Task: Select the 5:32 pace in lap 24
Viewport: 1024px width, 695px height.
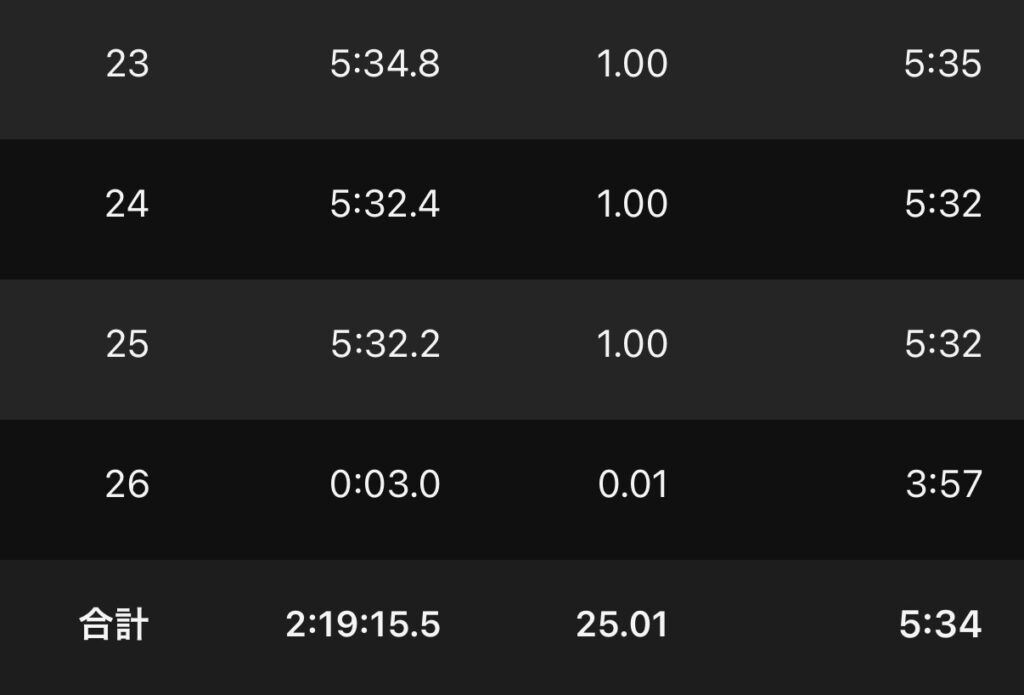Action: coord(942,205)
